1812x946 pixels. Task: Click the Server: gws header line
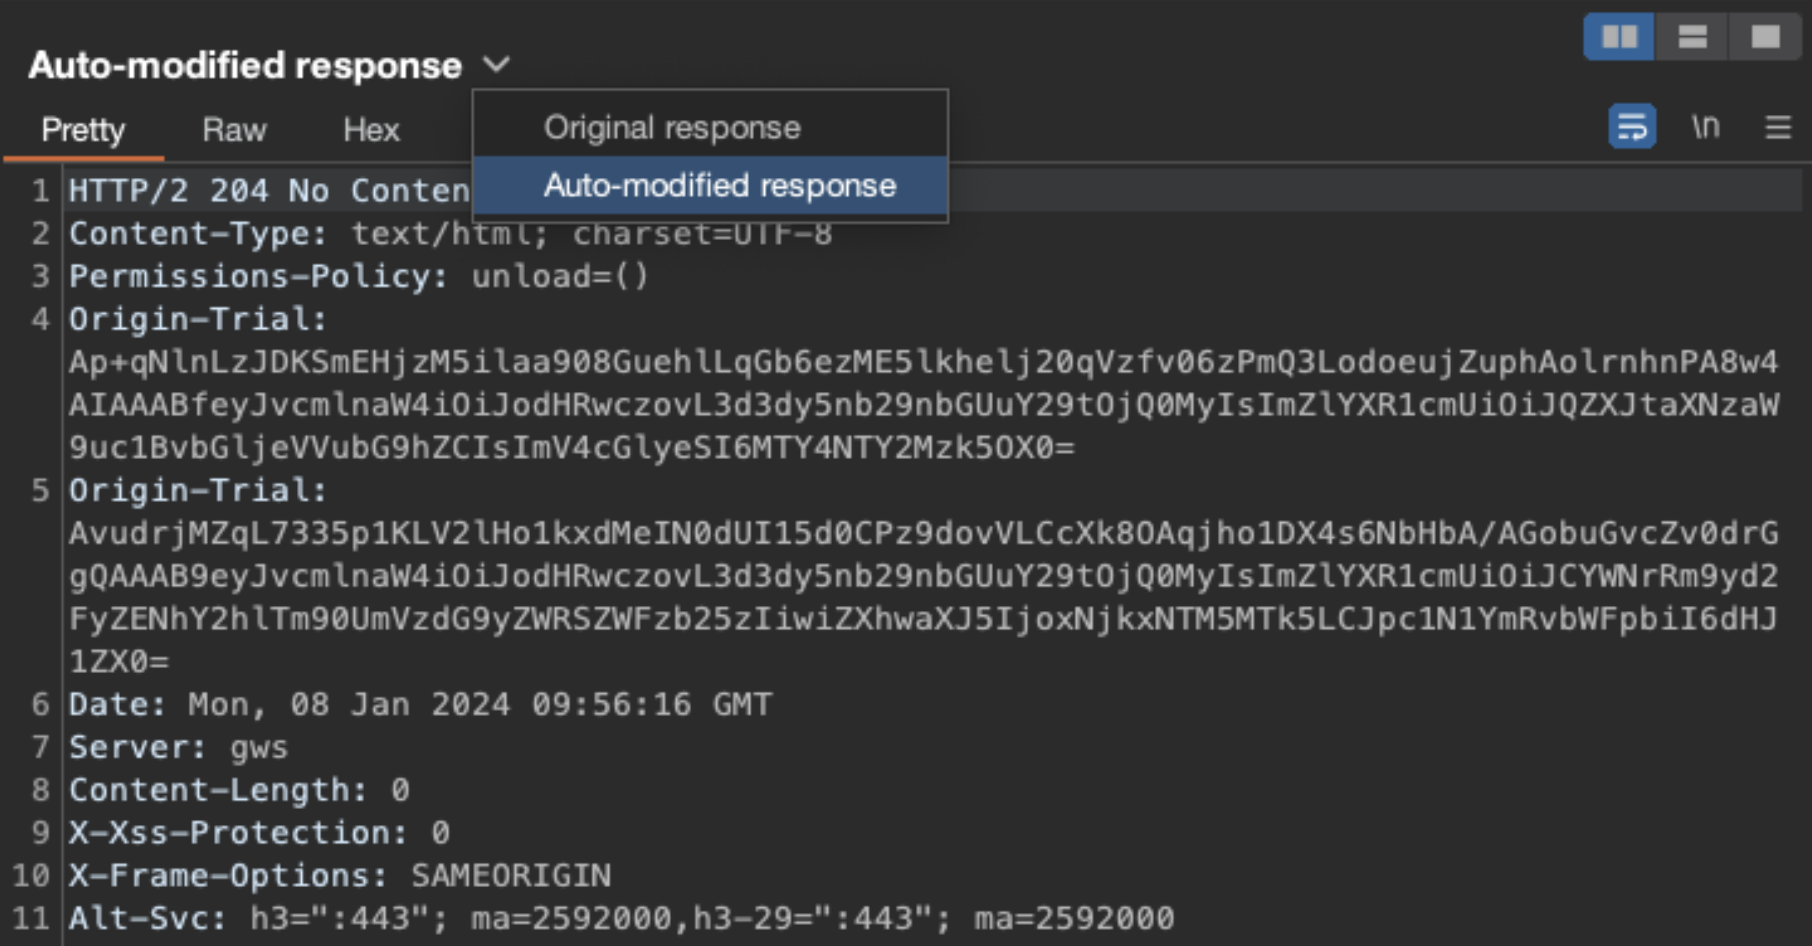178,747
